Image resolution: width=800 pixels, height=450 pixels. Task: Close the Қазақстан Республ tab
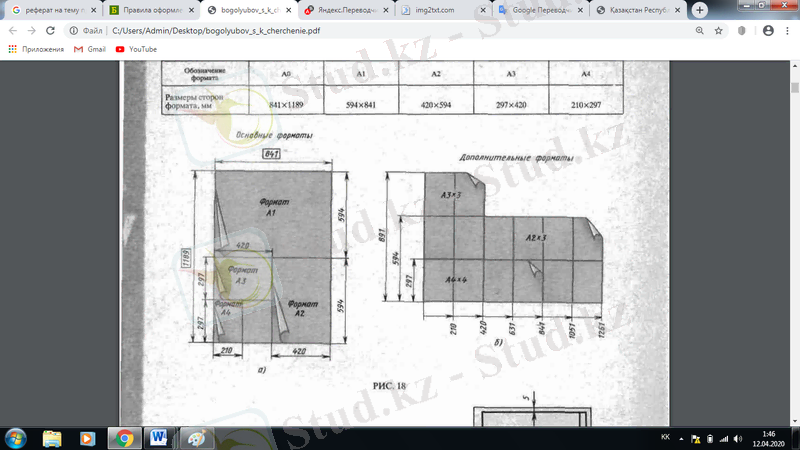coord(678,10)
